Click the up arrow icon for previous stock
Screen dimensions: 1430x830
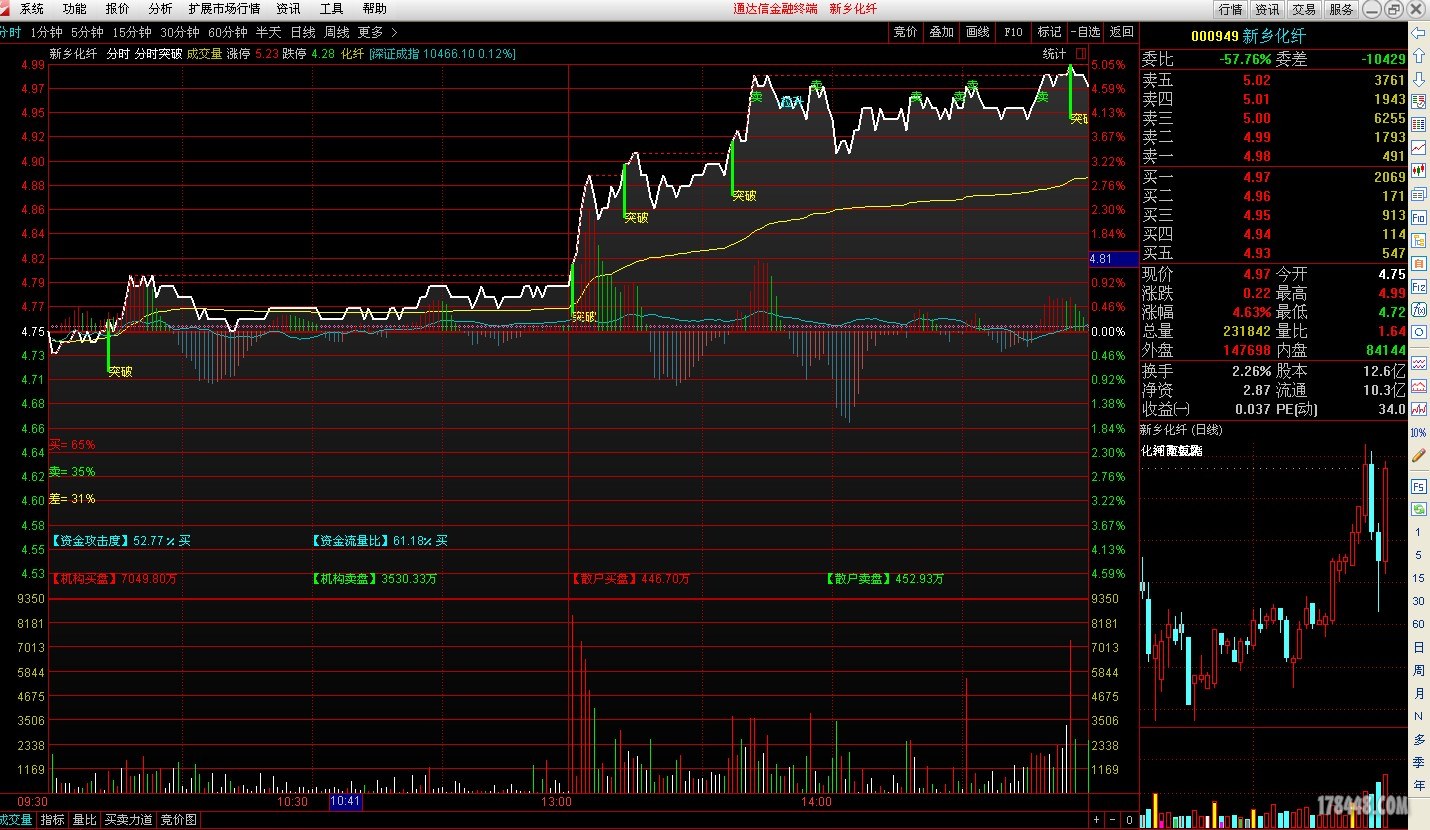tap(1418, 55)
